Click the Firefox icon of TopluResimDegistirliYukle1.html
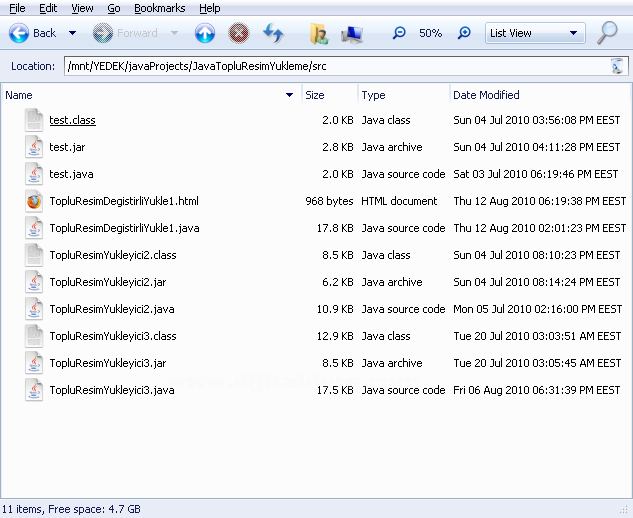The width and height of the screenshot is (633, 518). (34, 201)
